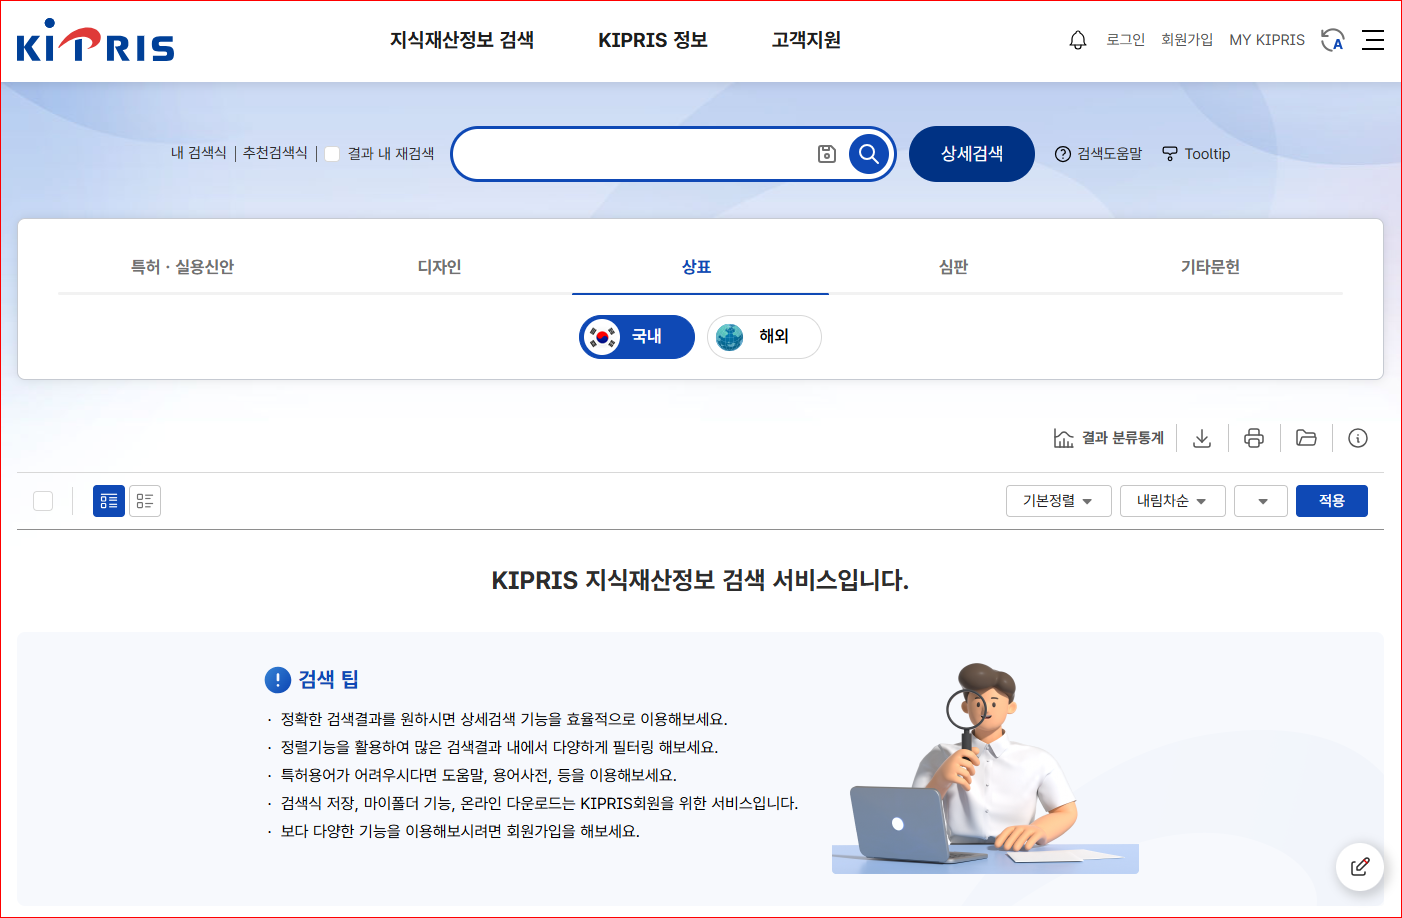
Task: Click the 적용 apply button
Action: point(1332,501)
